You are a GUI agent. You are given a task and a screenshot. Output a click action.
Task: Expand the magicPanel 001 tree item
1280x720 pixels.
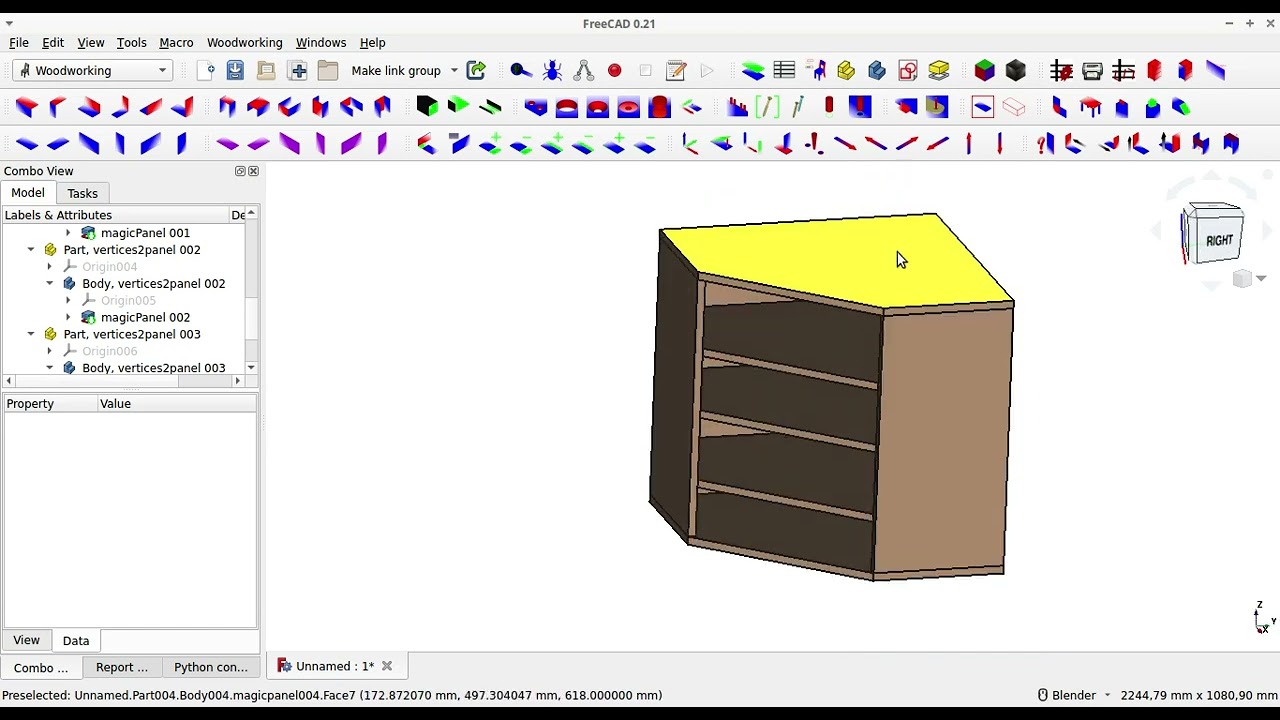pyautogui.click(x=68, y=233)
